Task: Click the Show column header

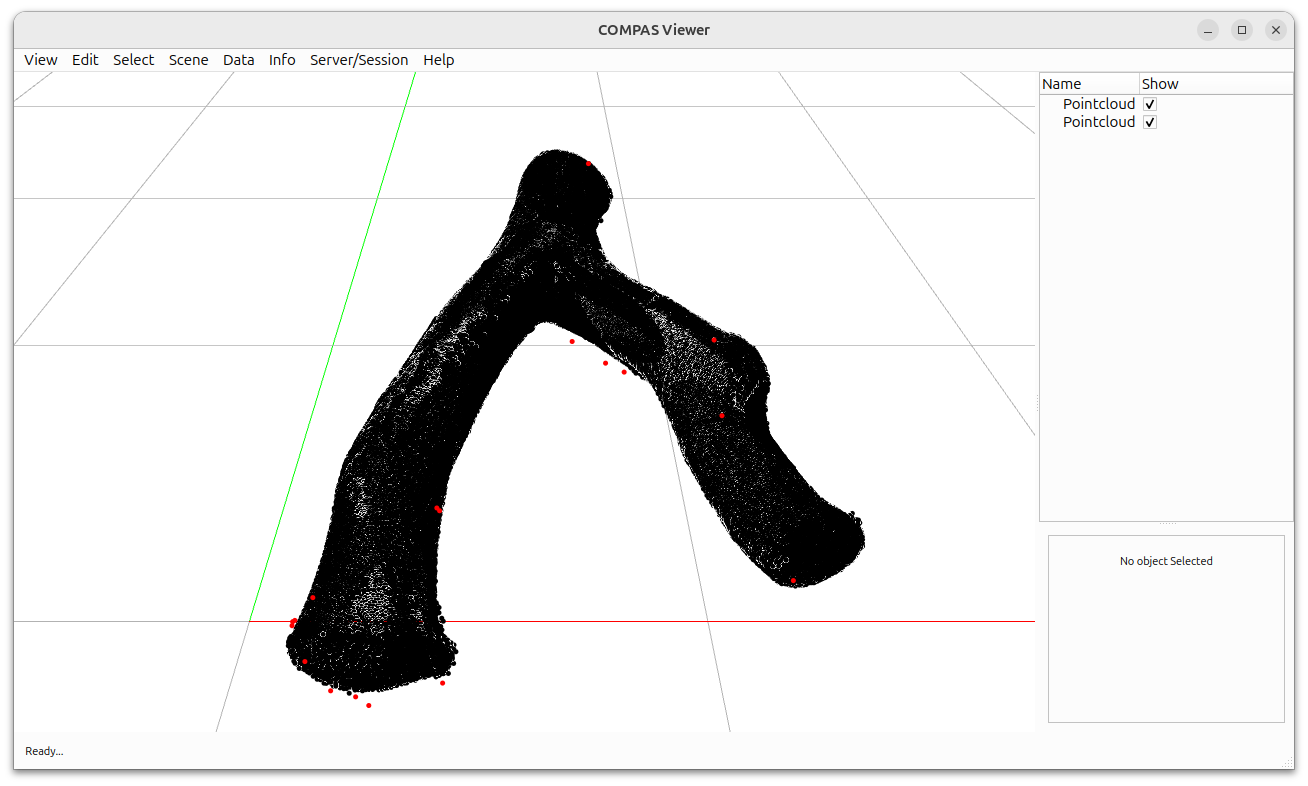Action: [x=1158, y=83]
